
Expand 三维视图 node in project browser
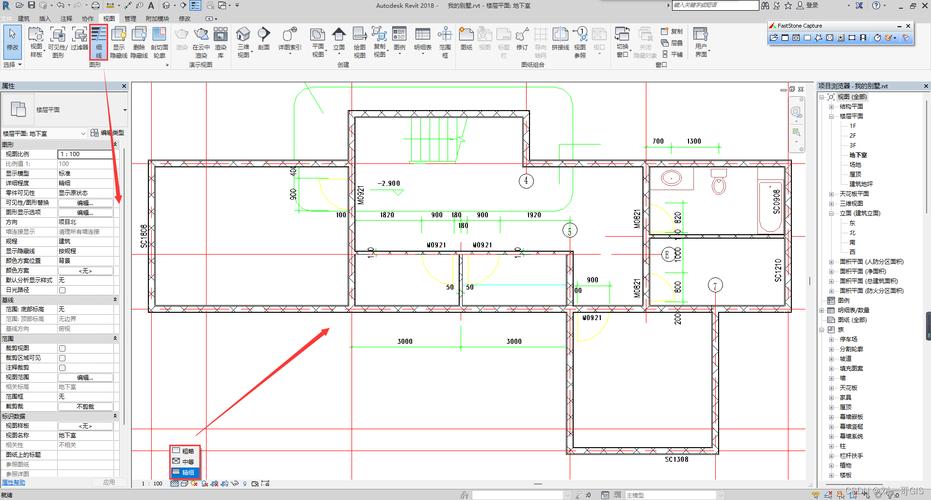tap(831, 203)
